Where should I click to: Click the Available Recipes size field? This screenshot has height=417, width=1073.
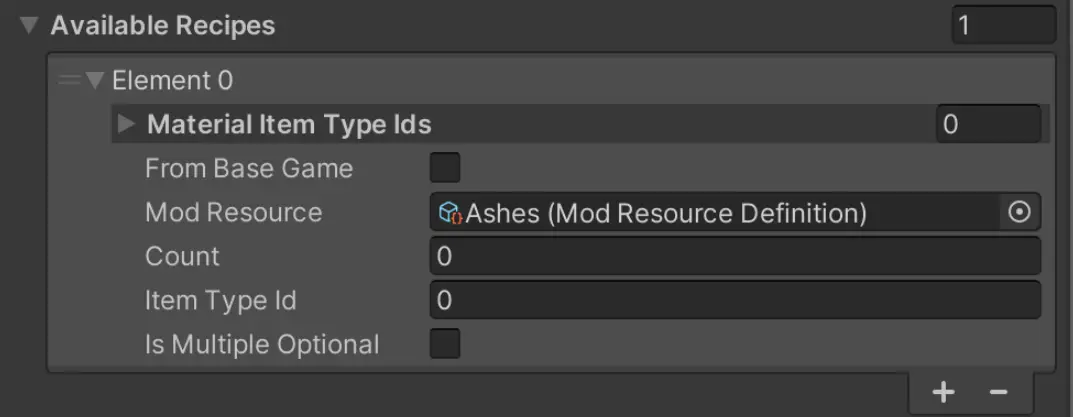[1004, 26]
